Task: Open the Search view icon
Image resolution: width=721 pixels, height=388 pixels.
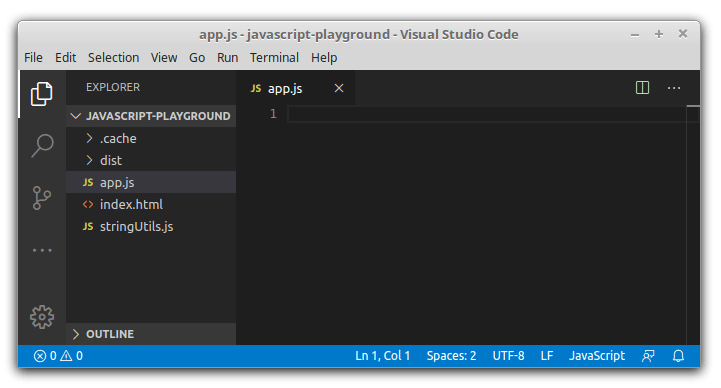Action: click(x=42, y=146)
